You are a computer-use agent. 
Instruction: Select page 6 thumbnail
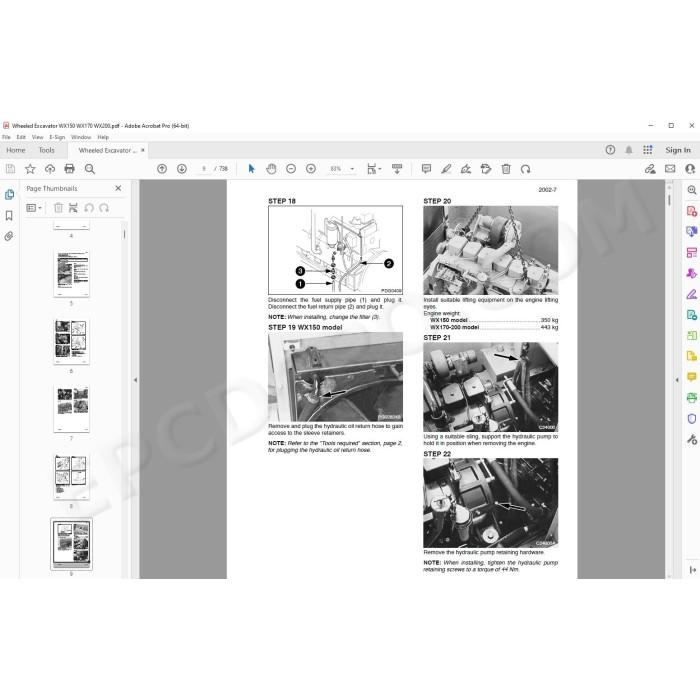(71, 342)
